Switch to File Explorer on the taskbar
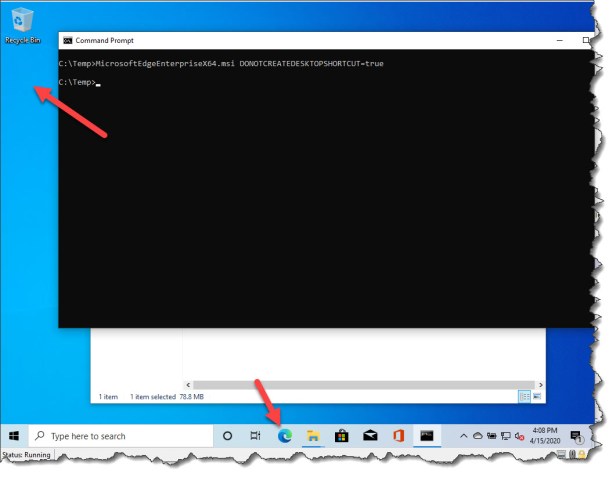Image resolution: width=616 pixels, height=477 pixels. point(313,436)
